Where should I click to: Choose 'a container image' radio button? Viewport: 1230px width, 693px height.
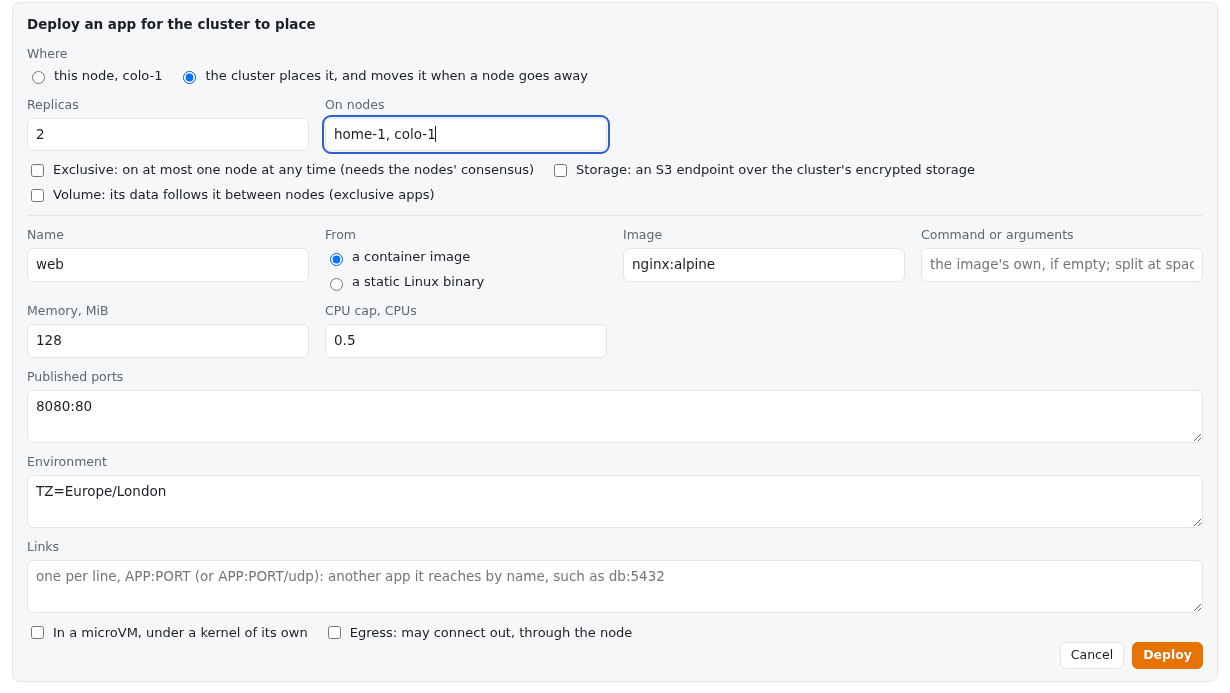tap(336, 259)
